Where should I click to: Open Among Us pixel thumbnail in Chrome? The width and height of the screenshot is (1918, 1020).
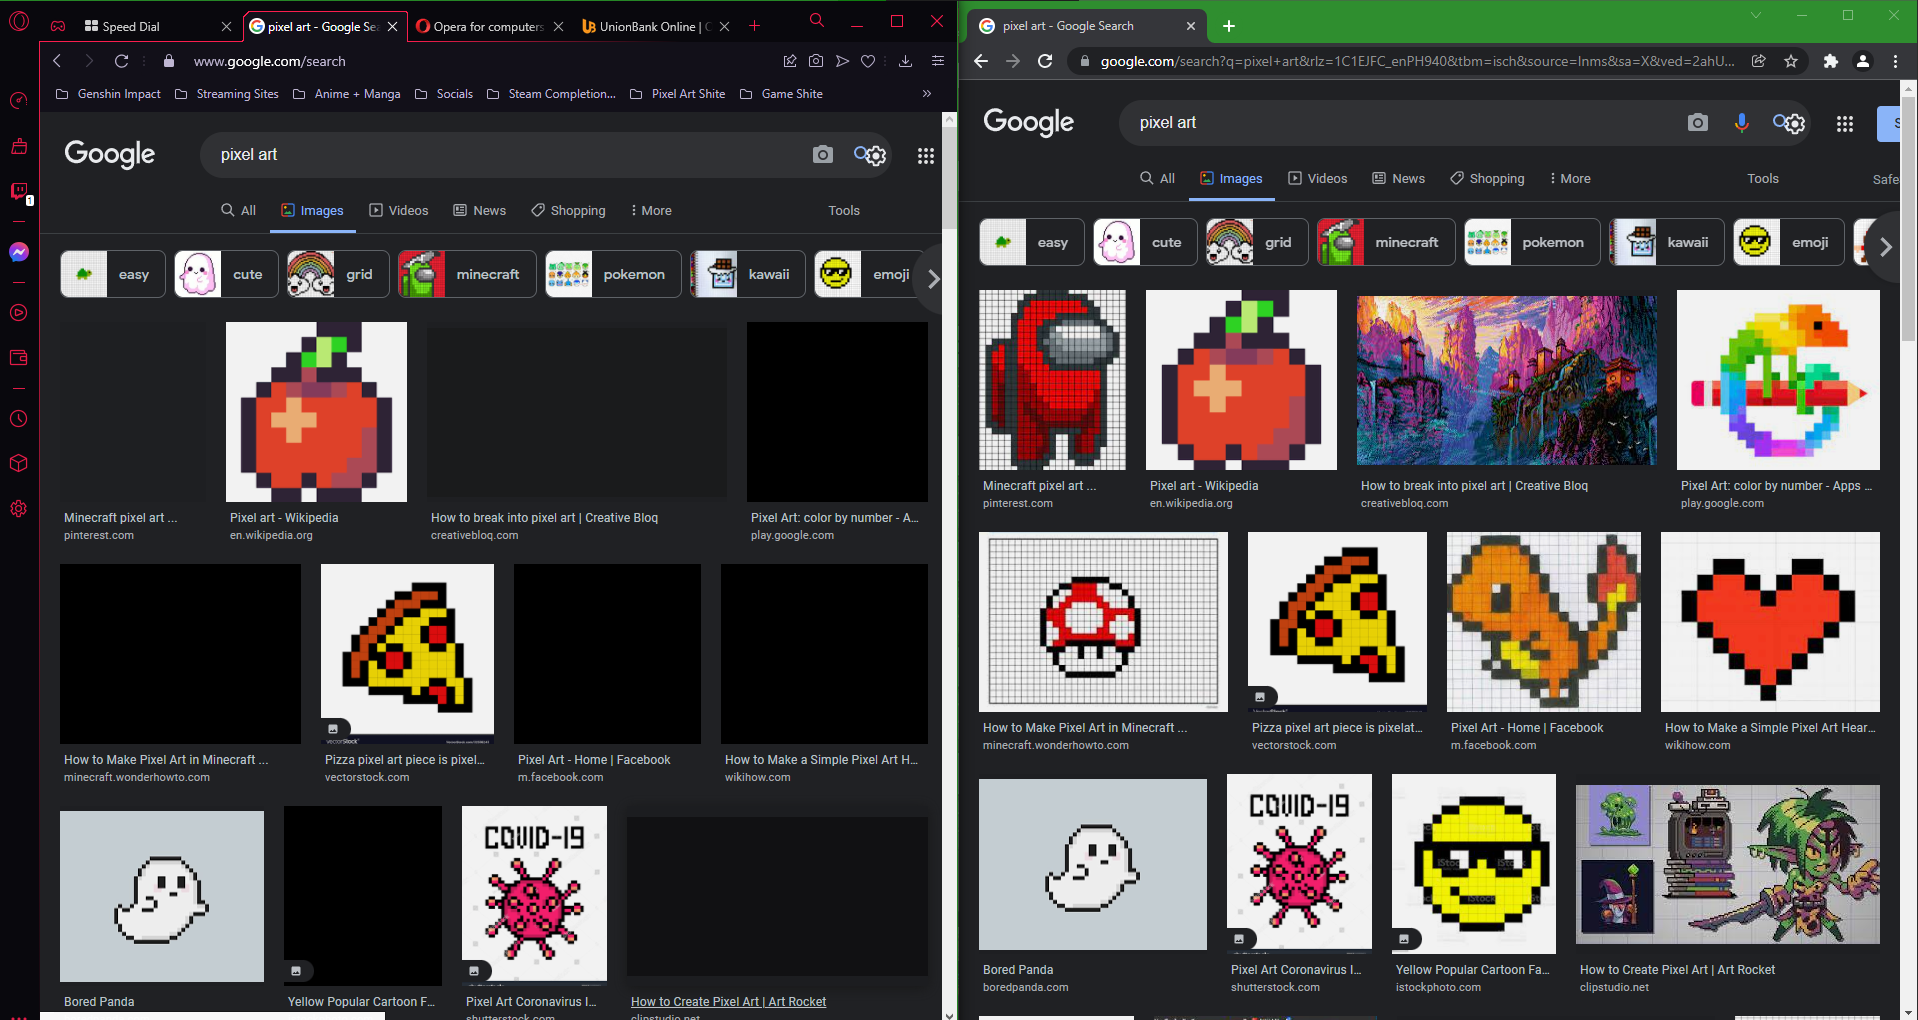pos(1052,380)
